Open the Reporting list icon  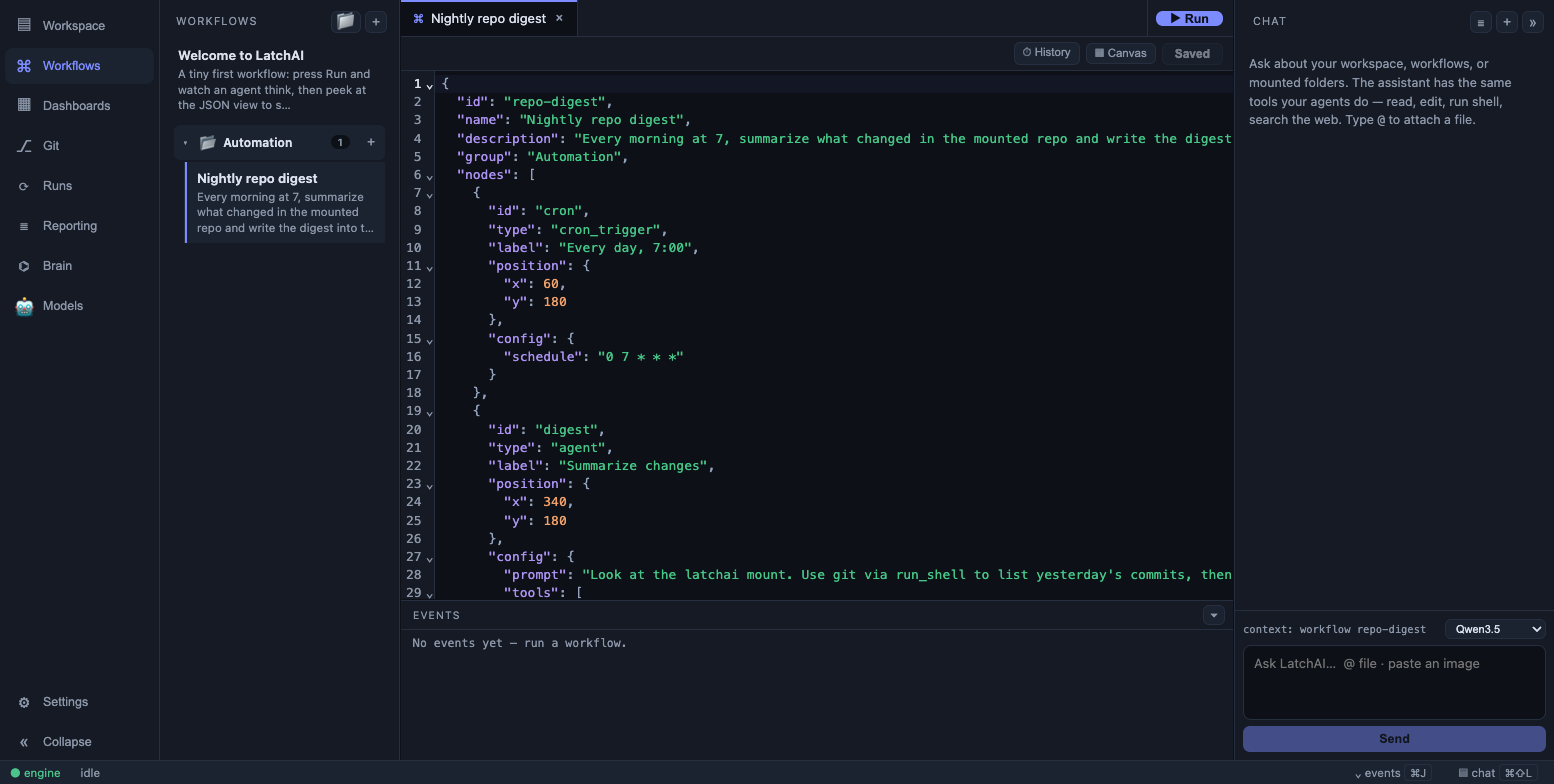[24, 226]
